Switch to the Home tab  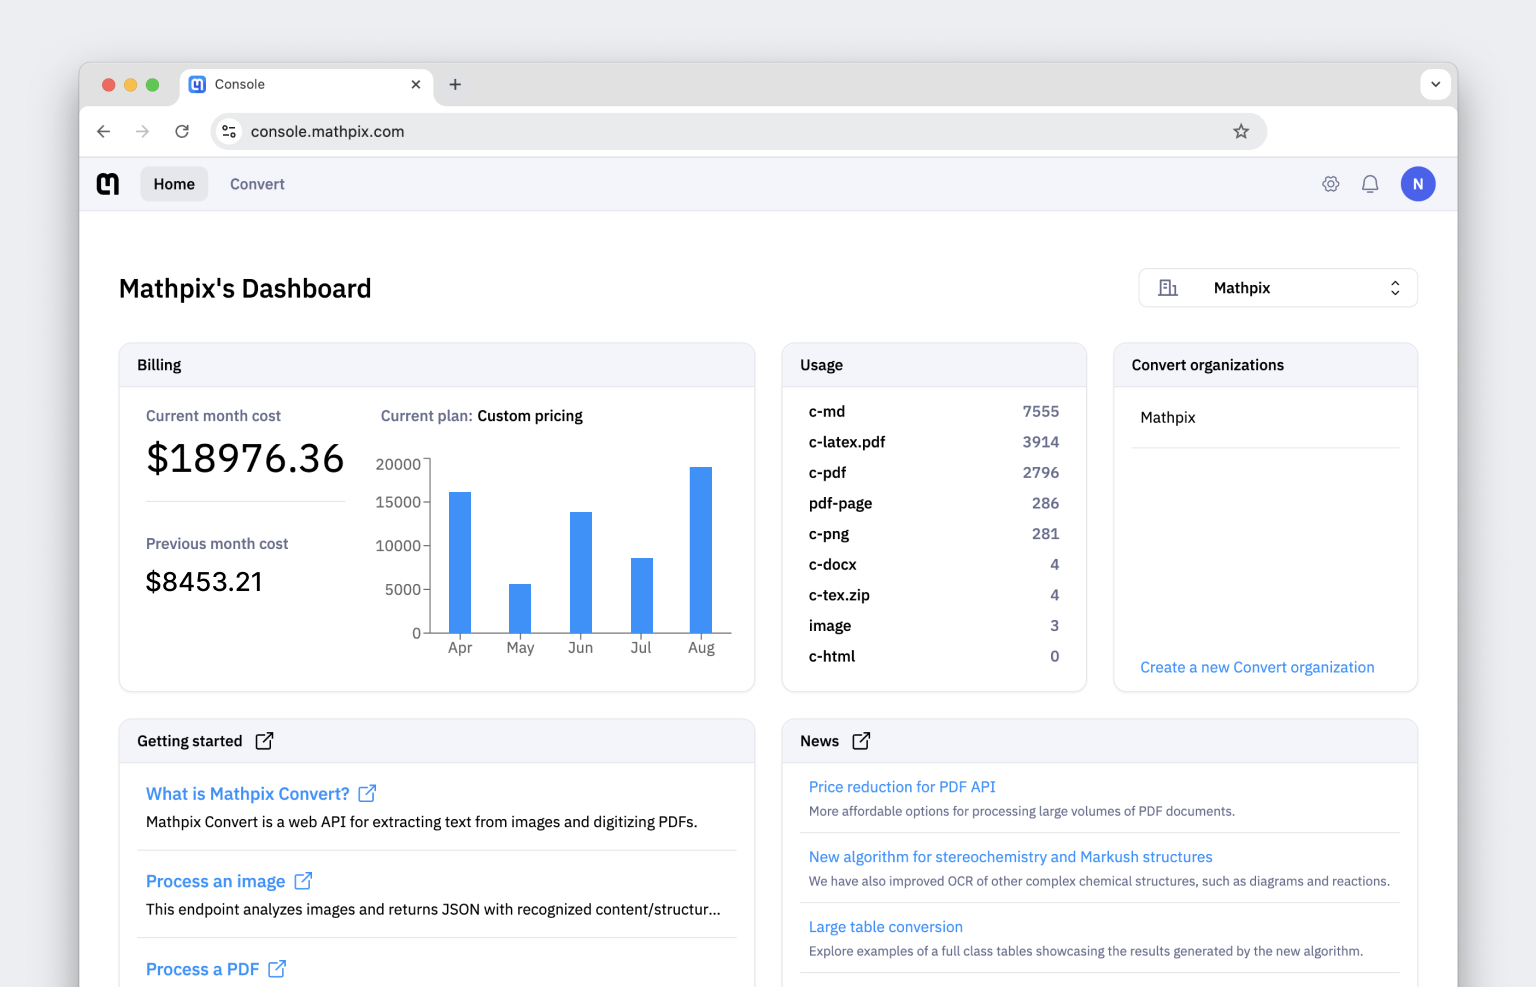pyautogui.click(x=174, y=184)
